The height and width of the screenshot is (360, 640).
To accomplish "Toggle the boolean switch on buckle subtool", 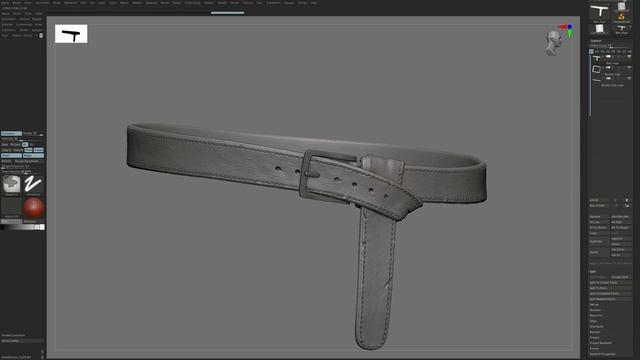I will click(608, 67).
